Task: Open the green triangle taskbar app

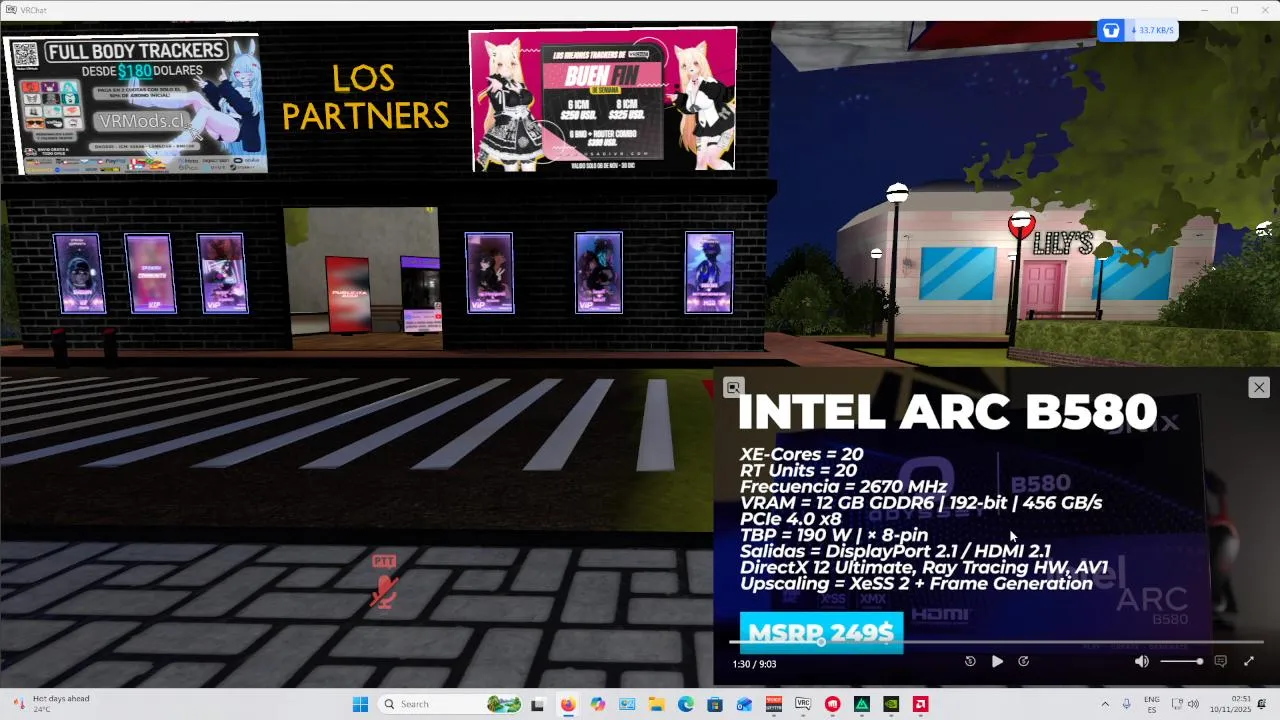Action: click(x=862, y=704)
